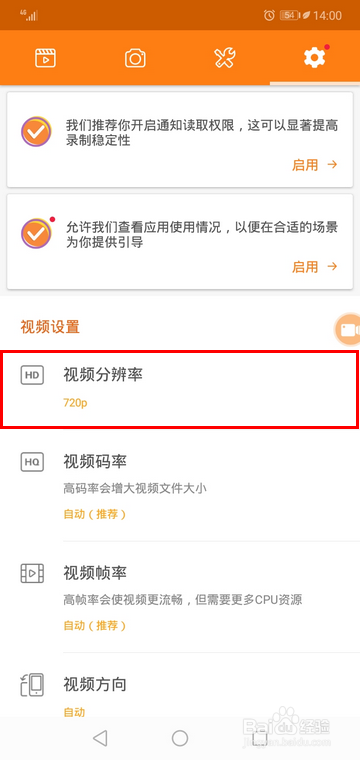Click the video orientation phone icon
This screenshot has height=760, width=360.
(x=32, y=685)
